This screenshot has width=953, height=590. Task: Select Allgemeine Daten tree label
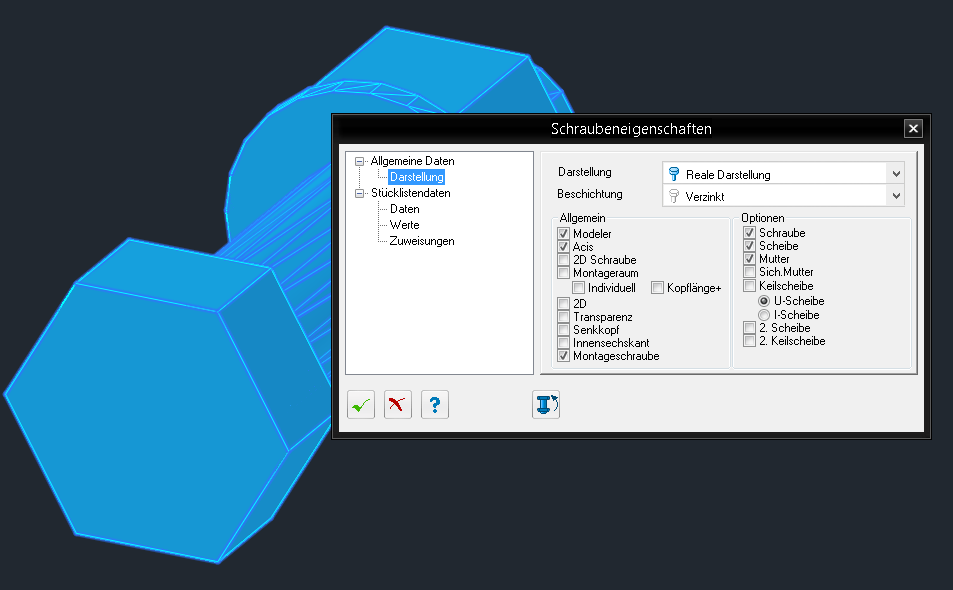412,161
